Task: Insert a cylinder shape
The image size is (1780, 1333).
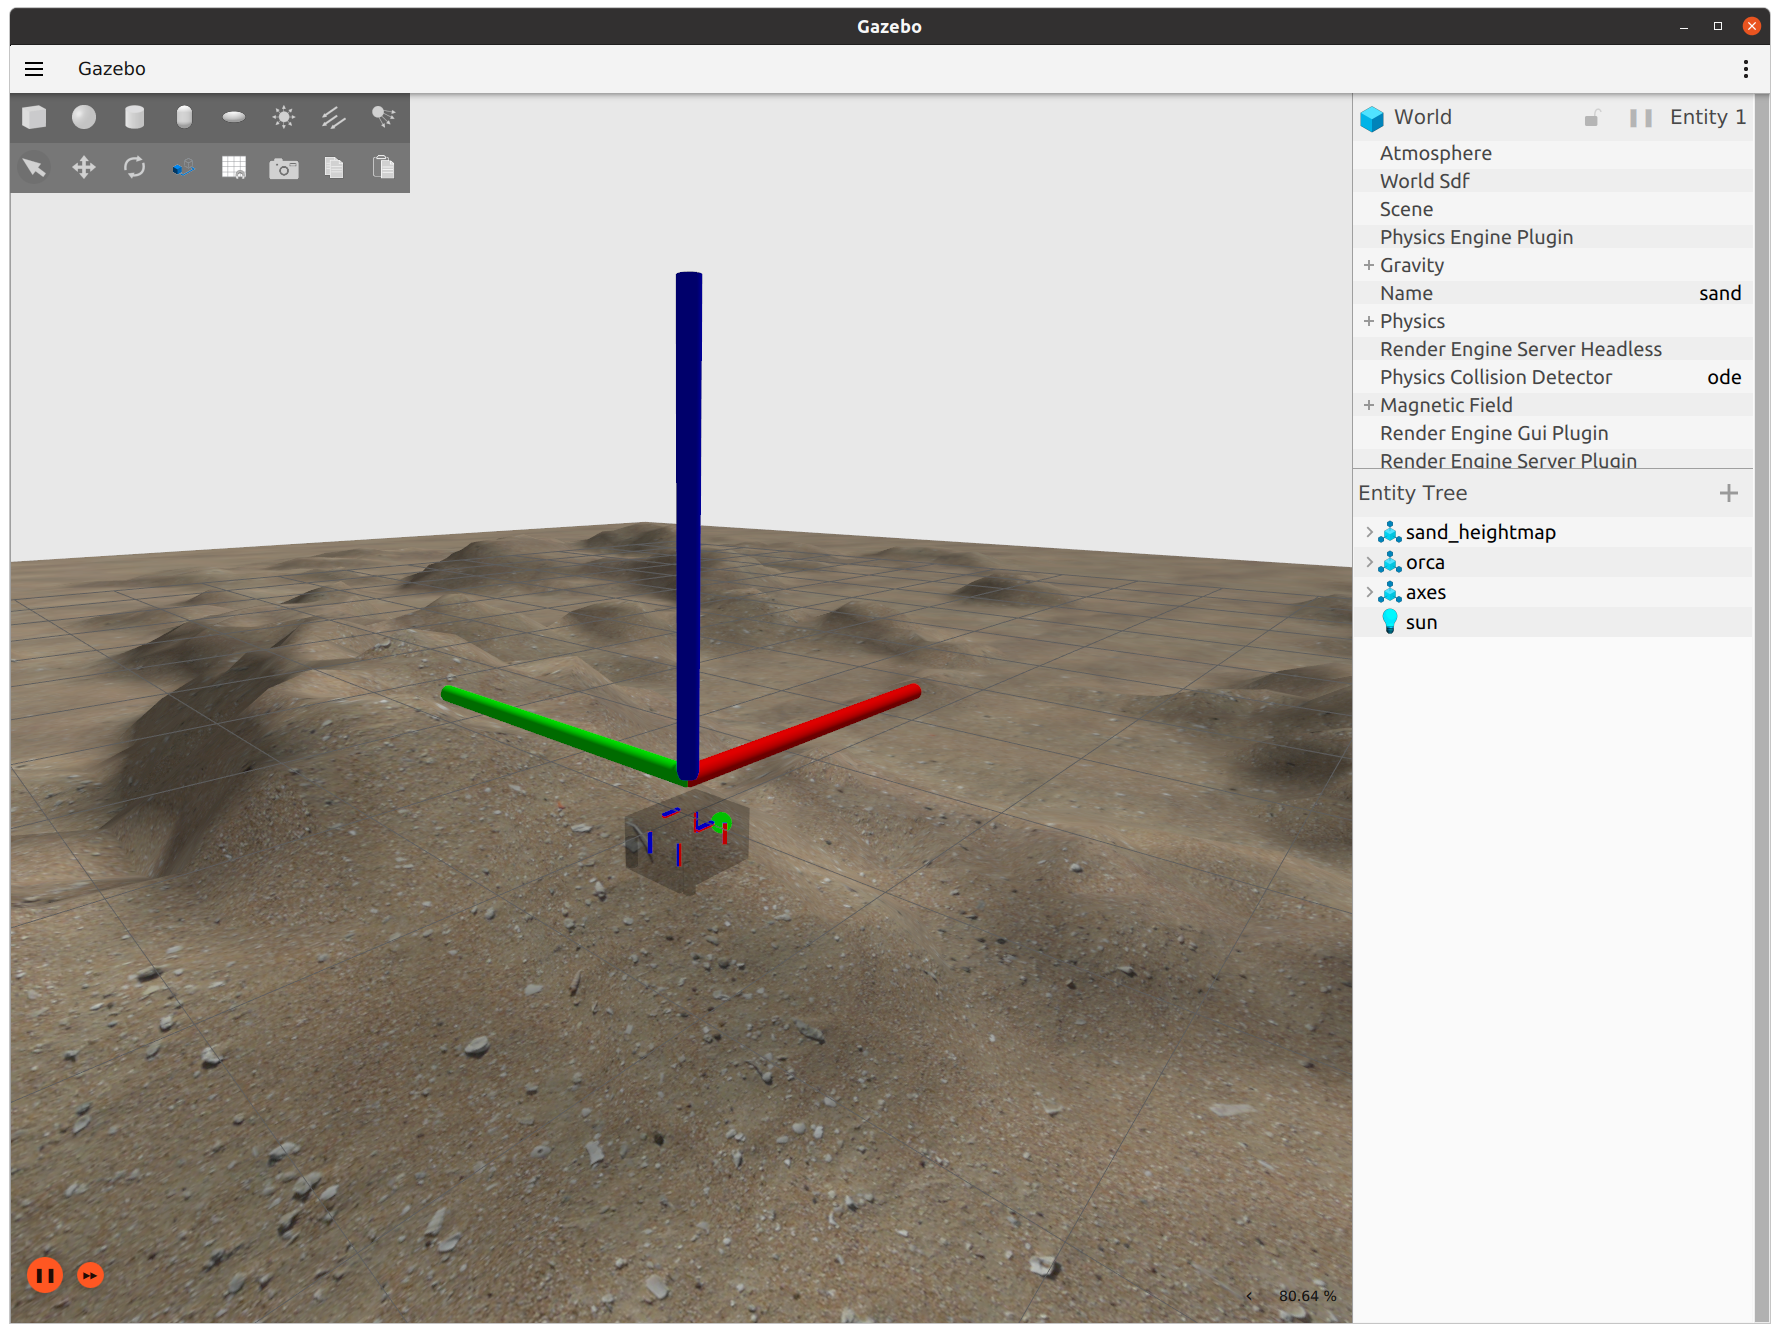Action: point(134,118)
